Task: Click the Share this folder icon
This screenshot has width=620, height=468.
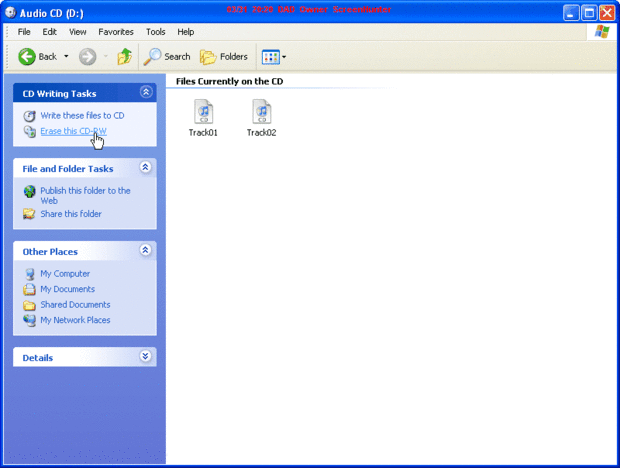Action: (29, 214)
